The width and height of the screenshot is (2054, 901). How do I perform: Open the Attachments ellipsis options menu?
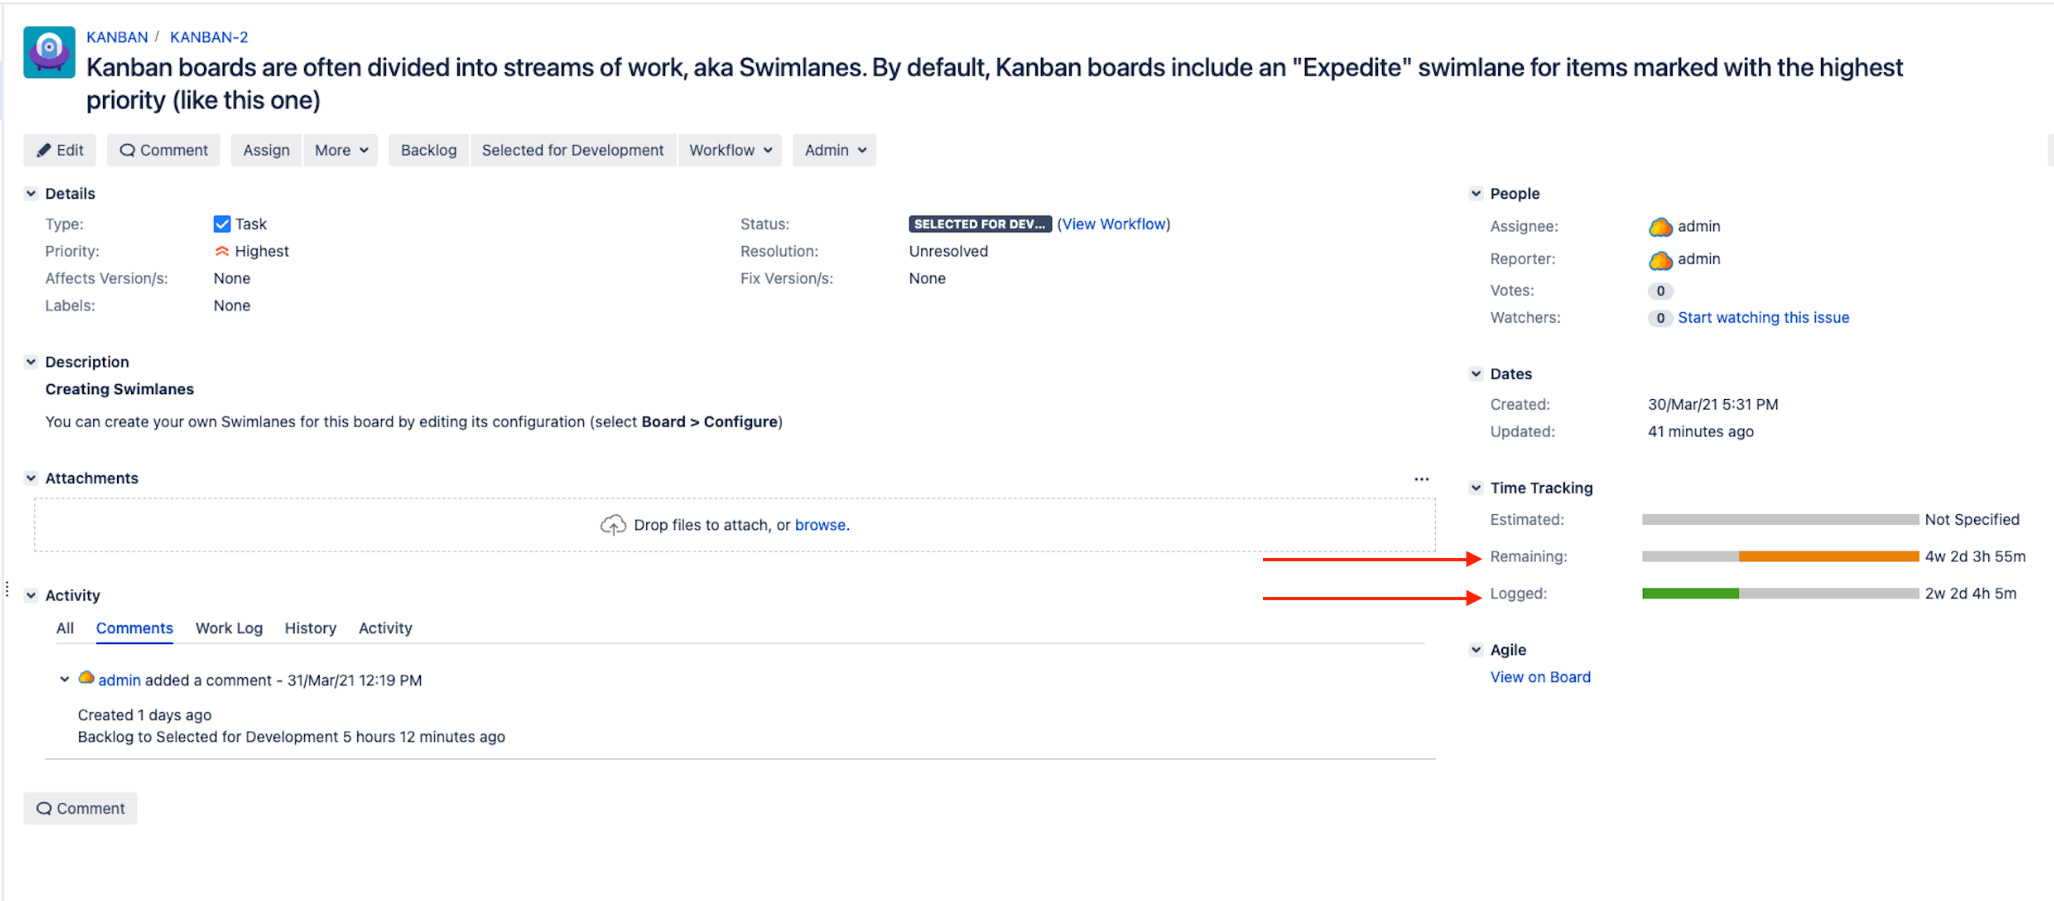[1421, 478]
